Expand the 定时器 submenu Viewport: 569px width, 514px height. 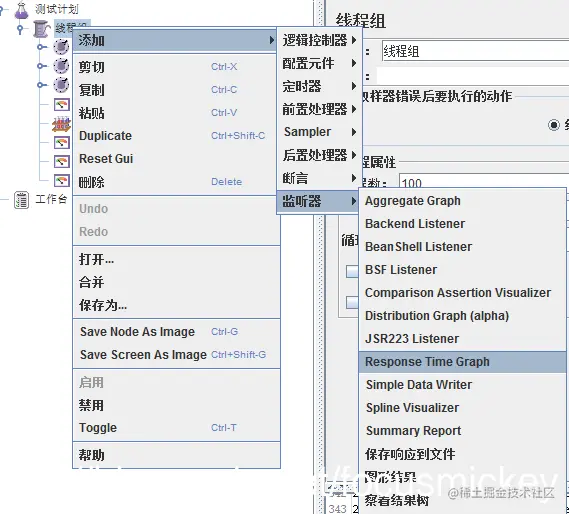(319, 86)
